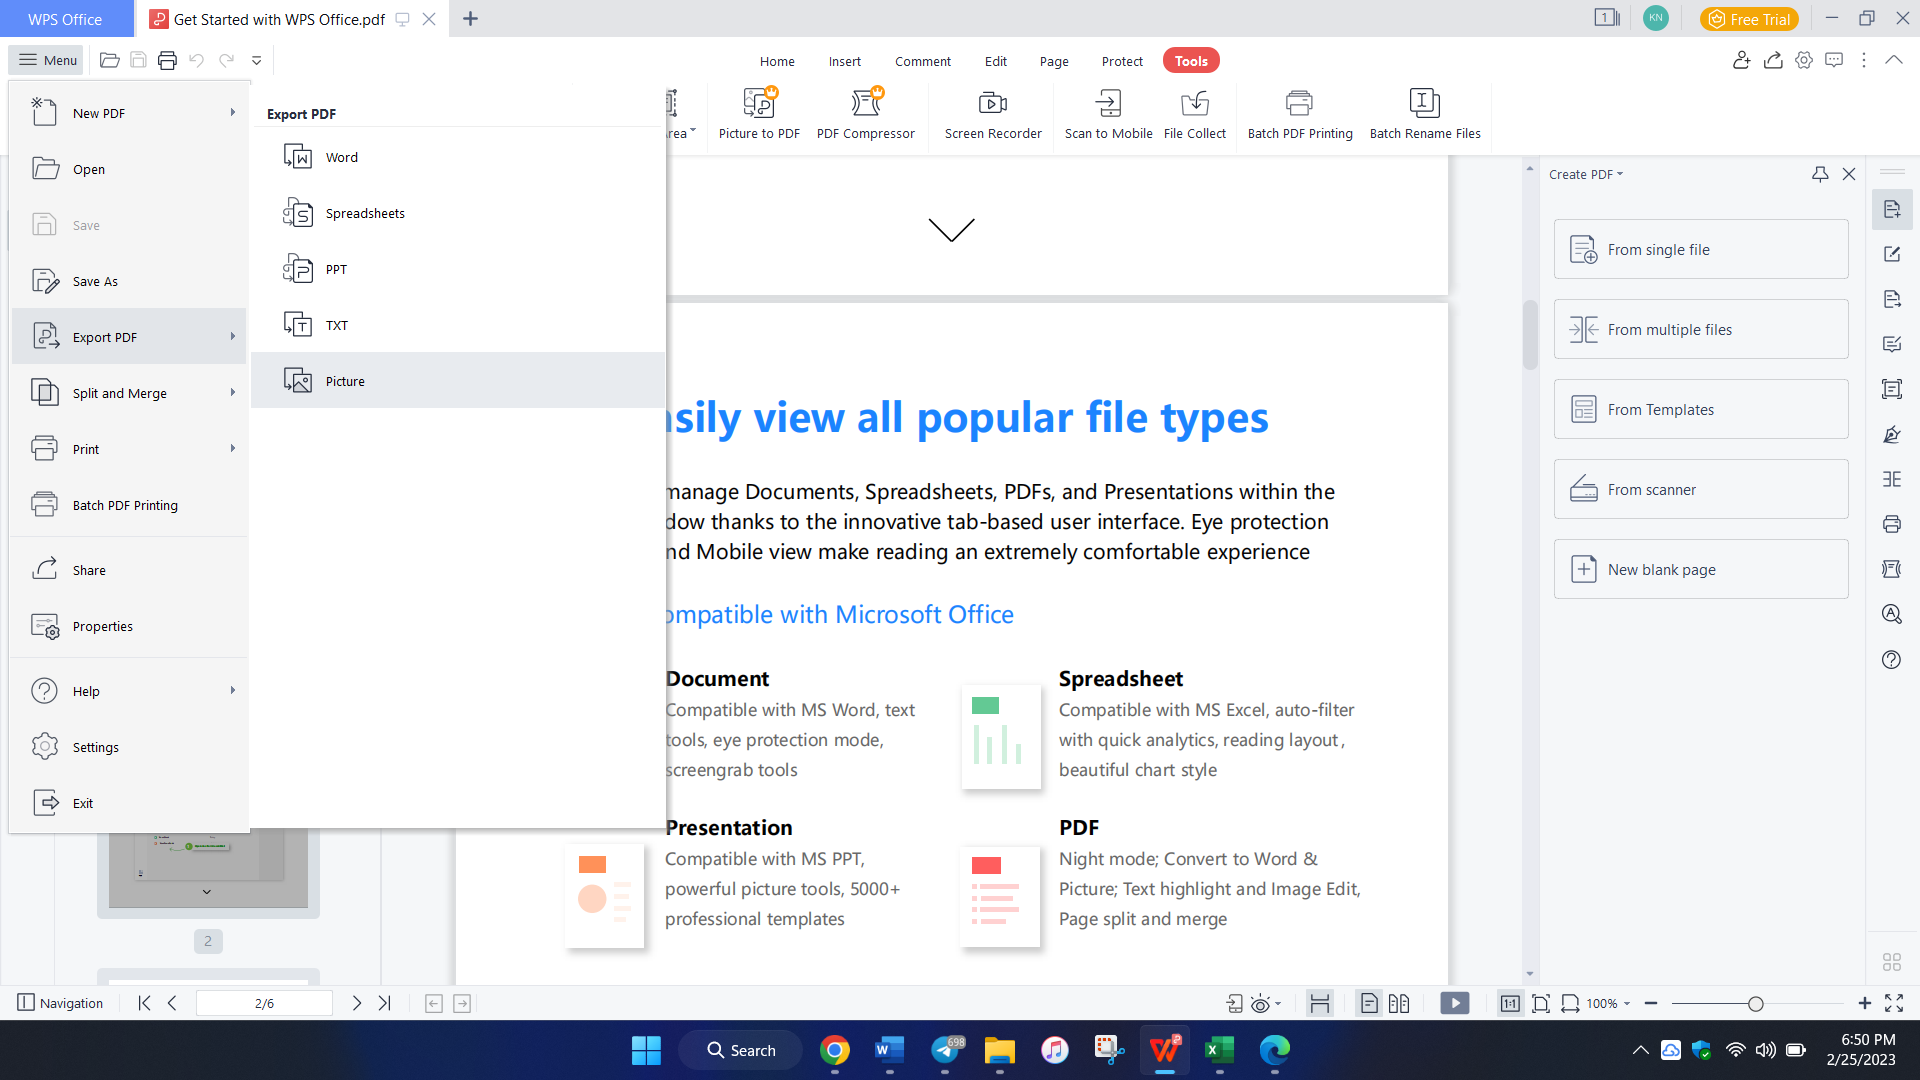Switch to the Comment tab
This screenshot has width=1920, height=1080.
922,61
